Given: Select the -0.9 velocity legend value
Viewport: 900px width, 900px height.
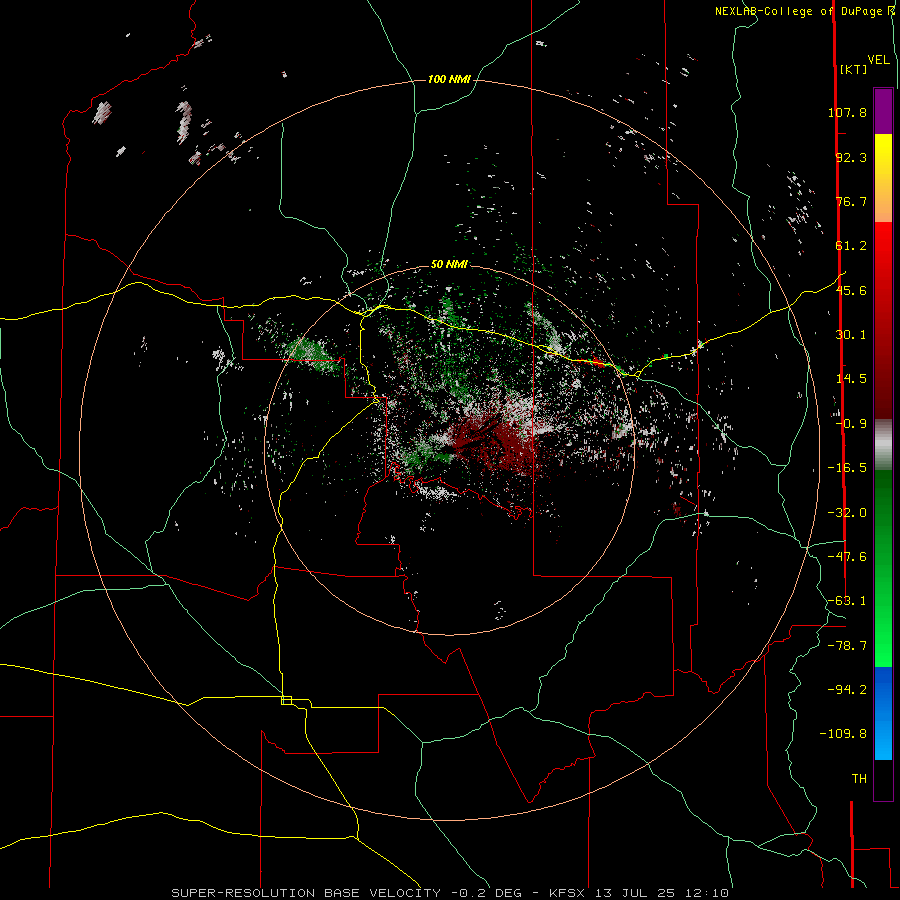Looking at the screenshot, I should pyautogui.click(x=851, y=424).
